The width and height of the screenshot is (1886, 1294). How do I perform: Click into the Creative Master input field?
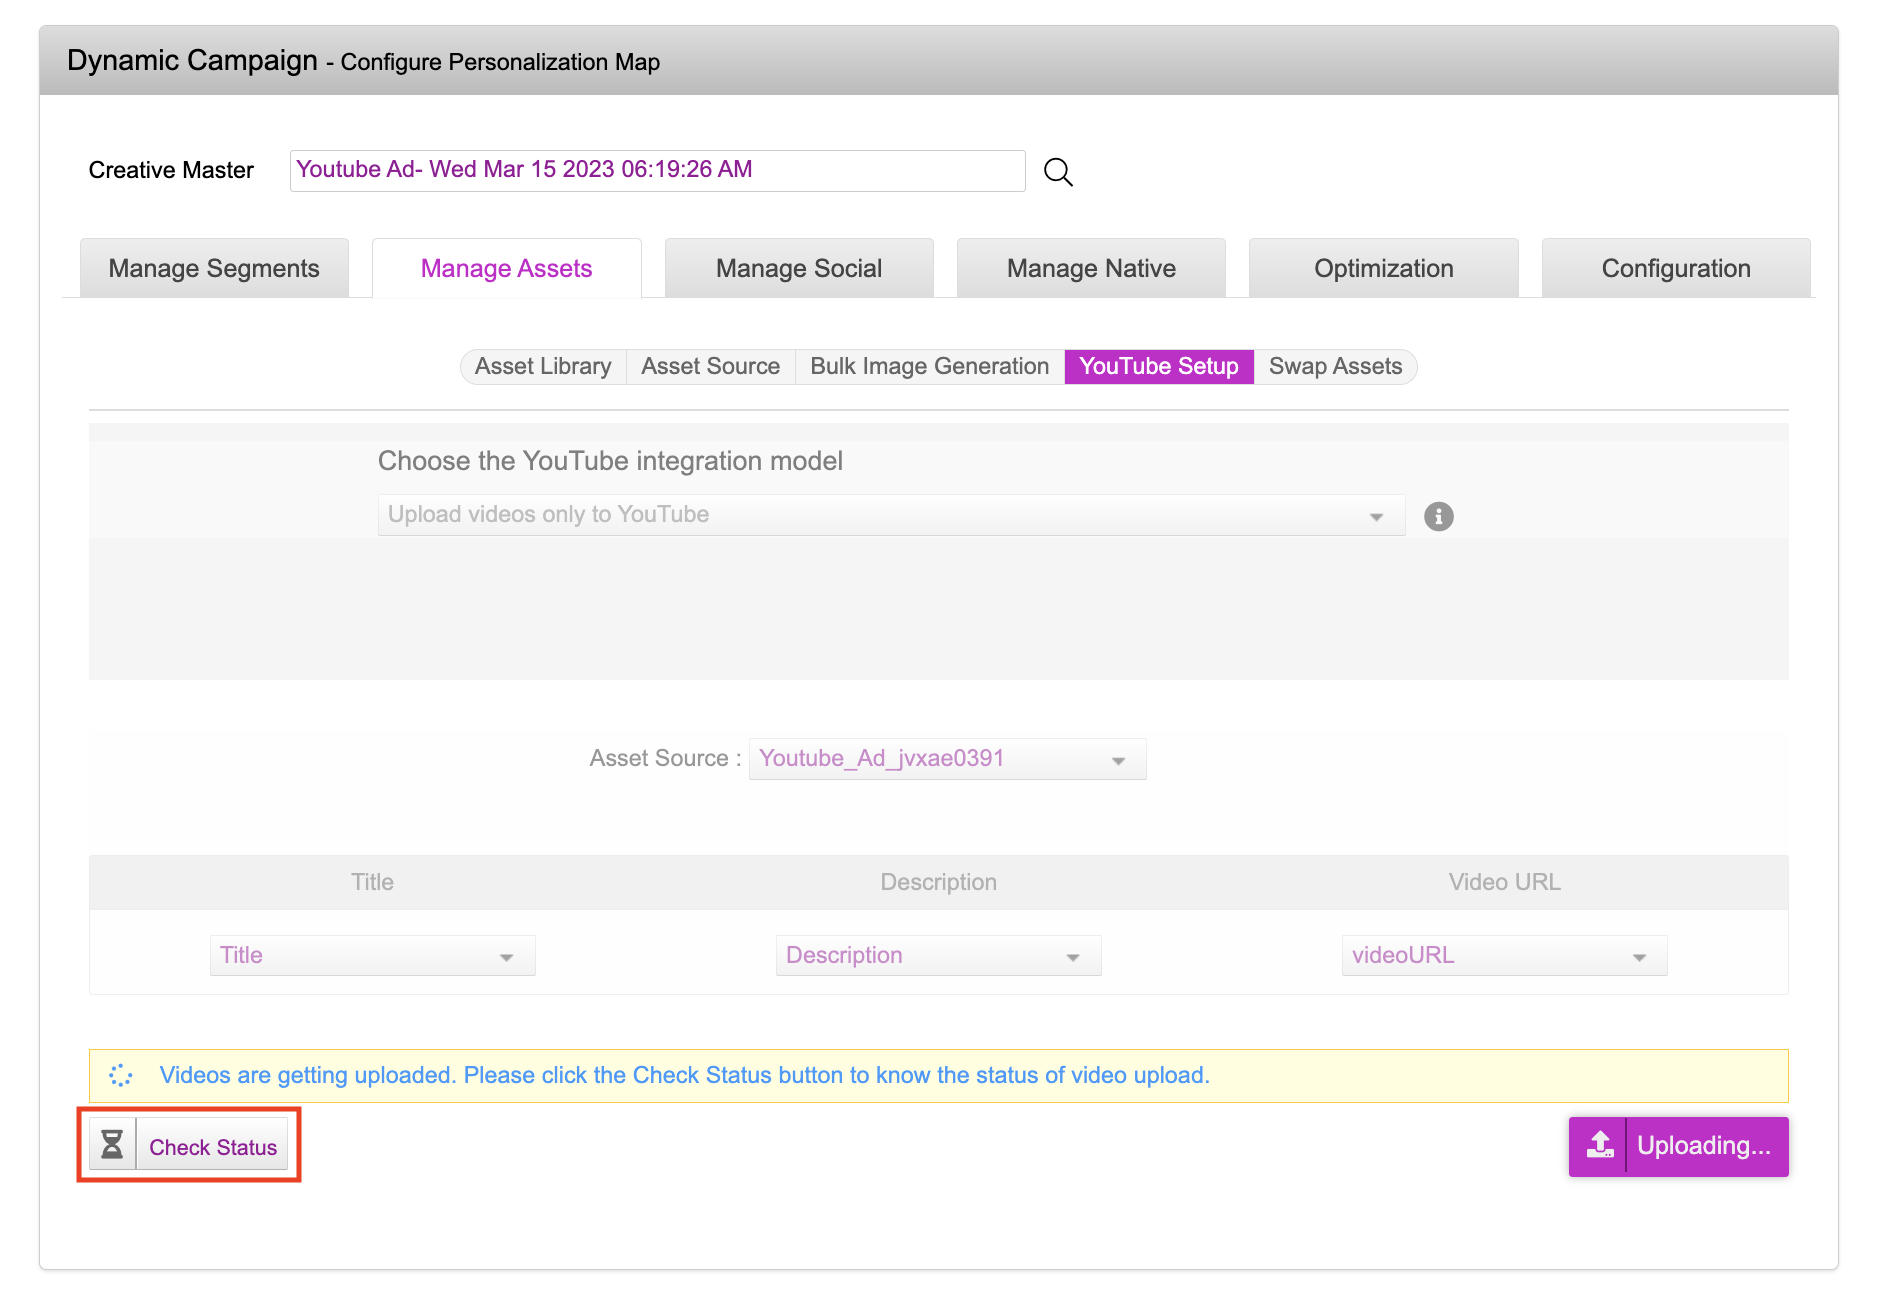click(x=656, y=171)
